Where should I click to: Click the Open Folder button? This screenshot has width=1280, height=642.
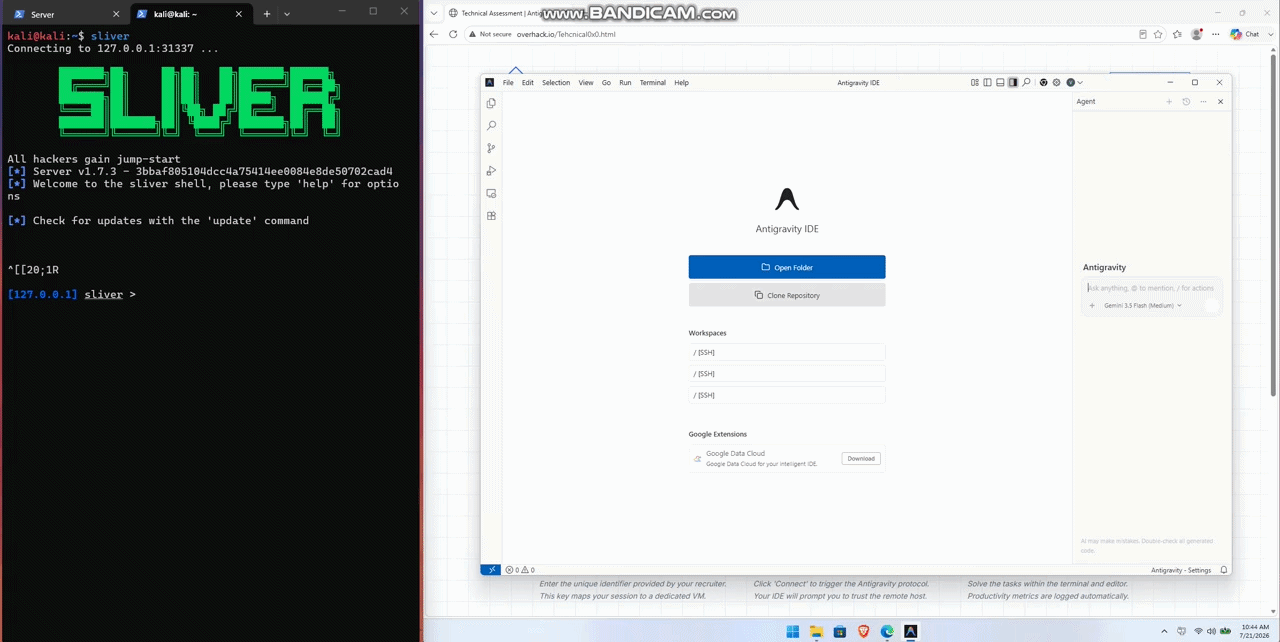coord(787,267)
